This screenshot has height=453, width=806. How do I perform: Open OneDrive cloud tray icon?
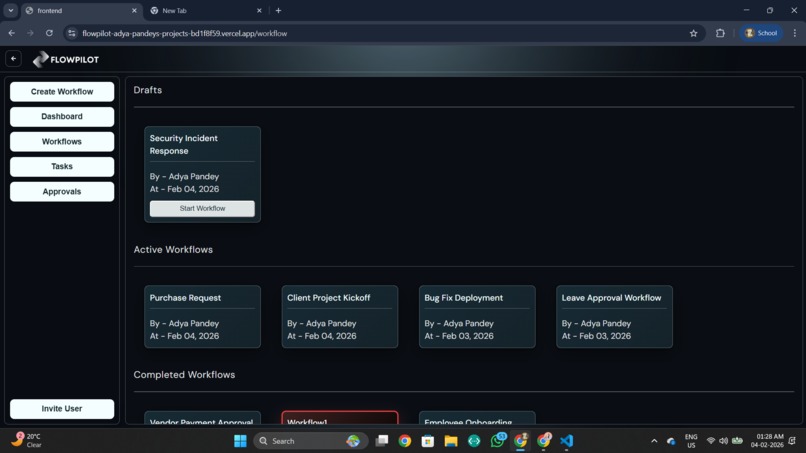pos(671,441)
